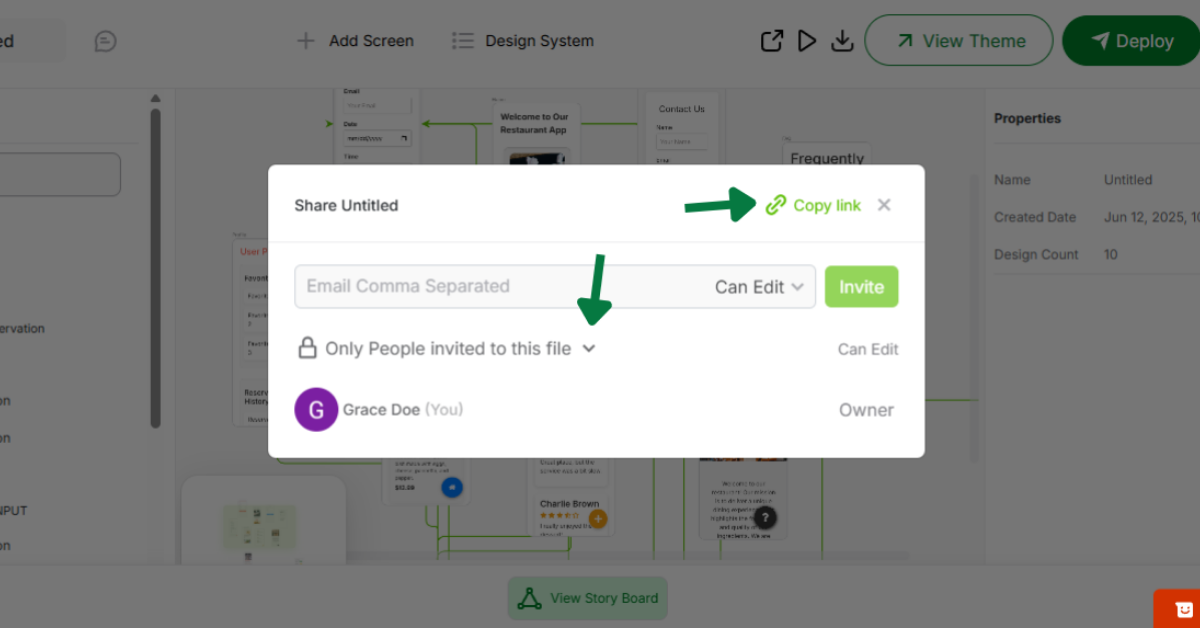Click the chain link icon beside Copy link
Image resolution: width=1200 pixels, height=628 pixels.
[x=776, y=205]
